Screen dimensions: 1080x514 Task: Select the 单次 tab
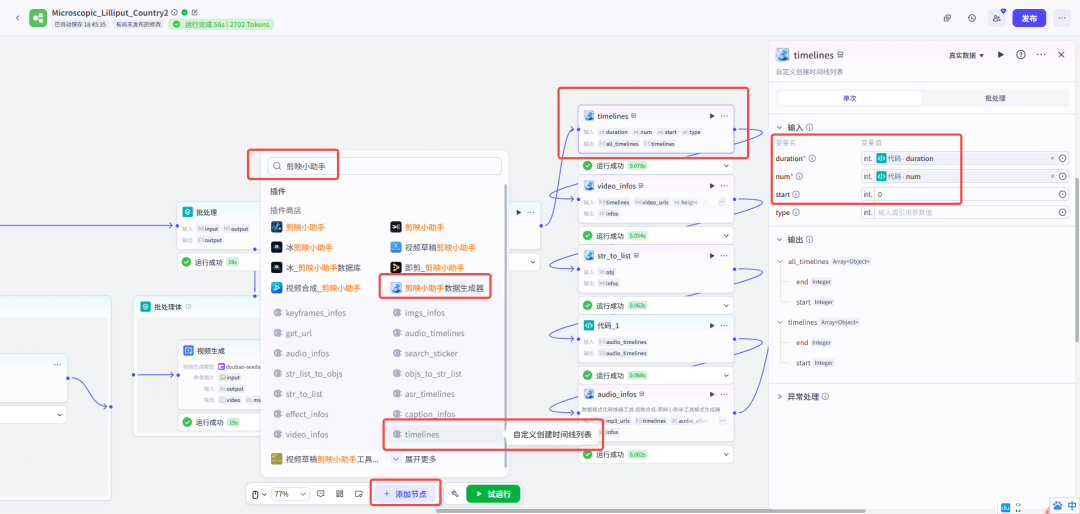tap(851, 99)
